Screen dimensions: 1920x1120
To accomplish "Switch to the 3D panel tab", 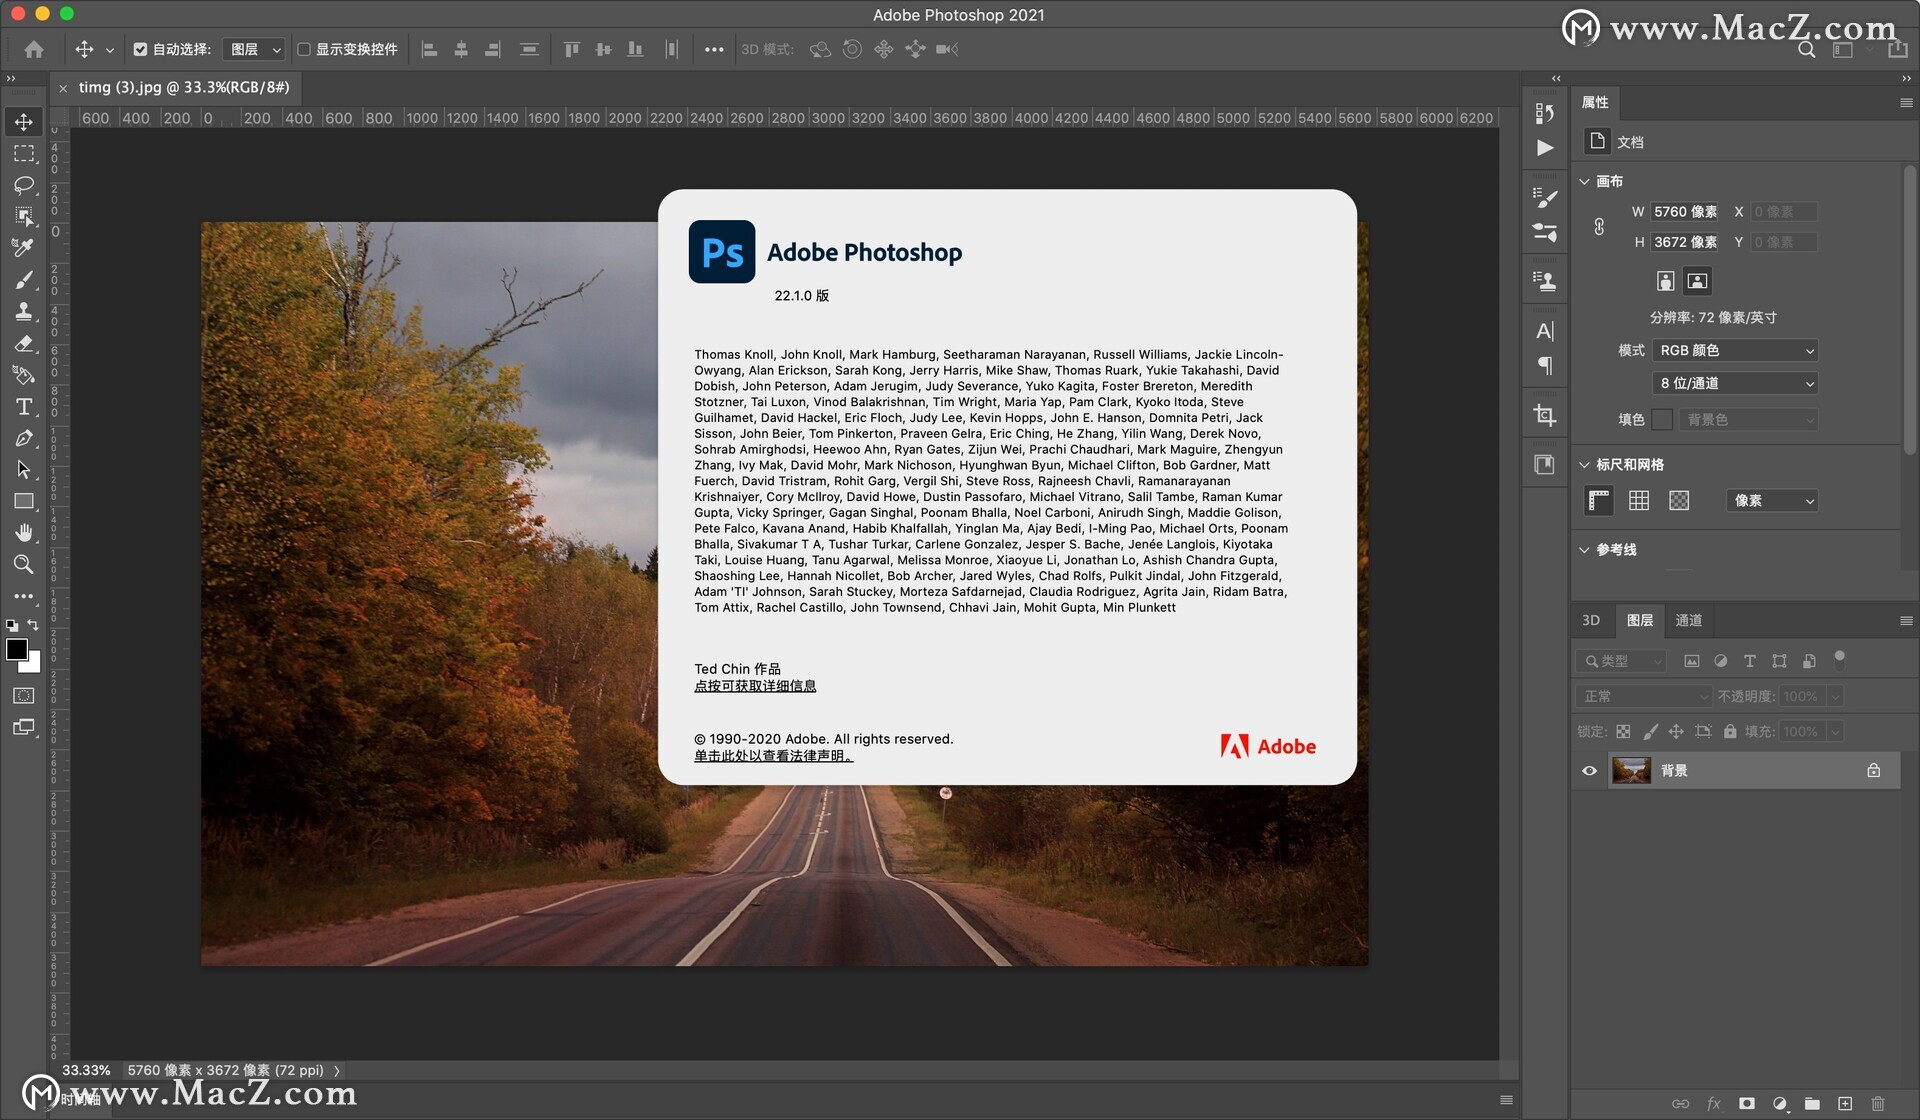I will (x=1591, y=620).
